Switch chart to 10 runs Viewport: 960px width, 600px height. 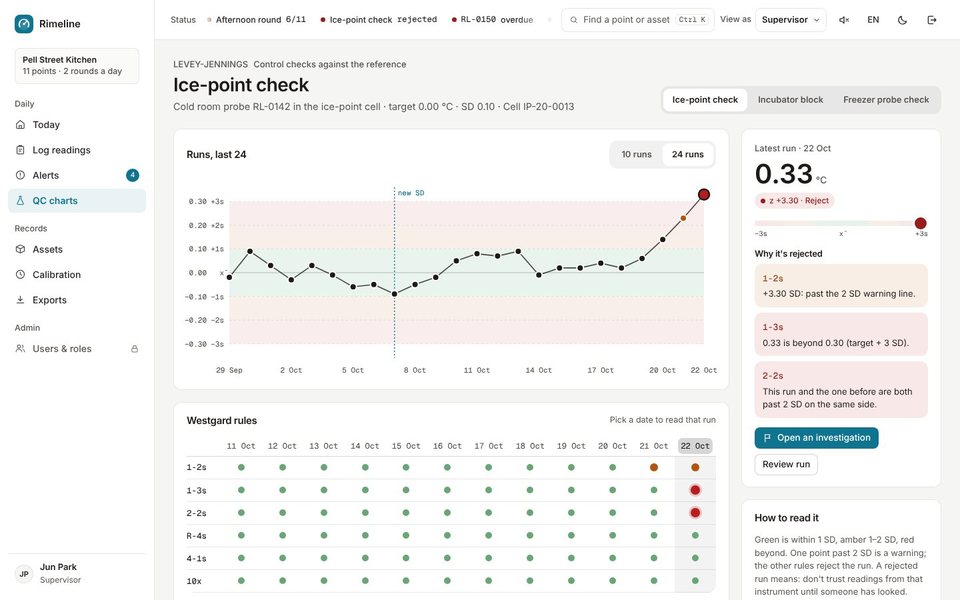pyautogui.click(x=636, y=154)
